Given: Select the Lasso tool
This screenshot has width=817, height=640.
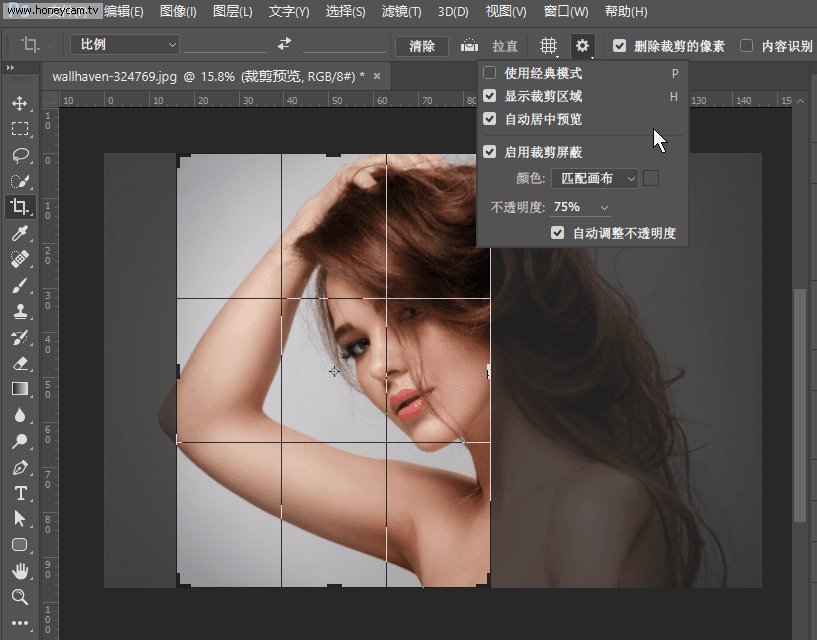Looking at the screenshot, I should tap(20, 155).
